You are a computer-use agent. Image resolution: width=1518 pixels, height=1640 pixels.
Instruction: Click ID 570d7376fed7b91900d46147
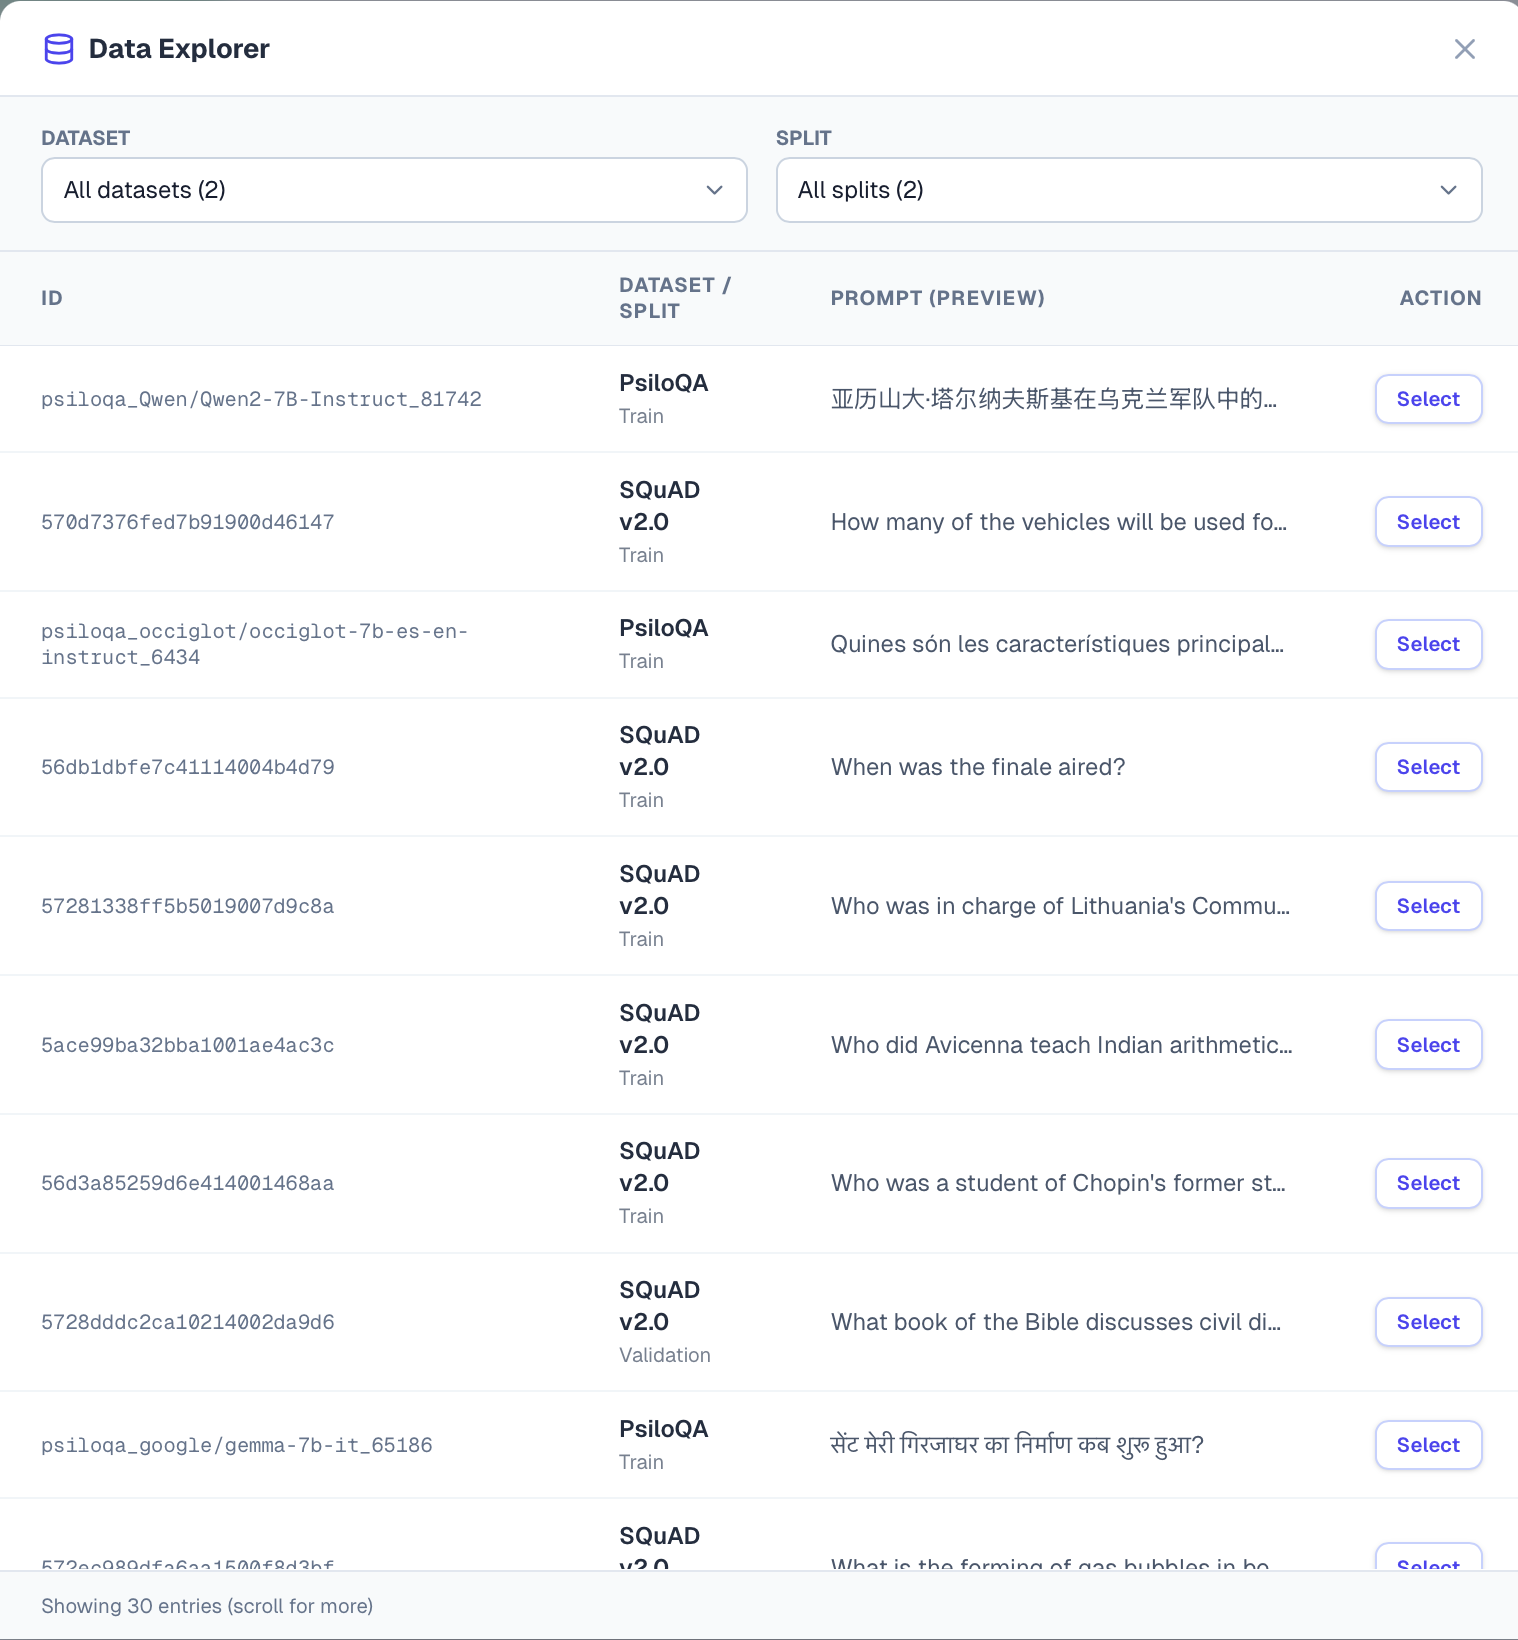click(x=188, y=522)
